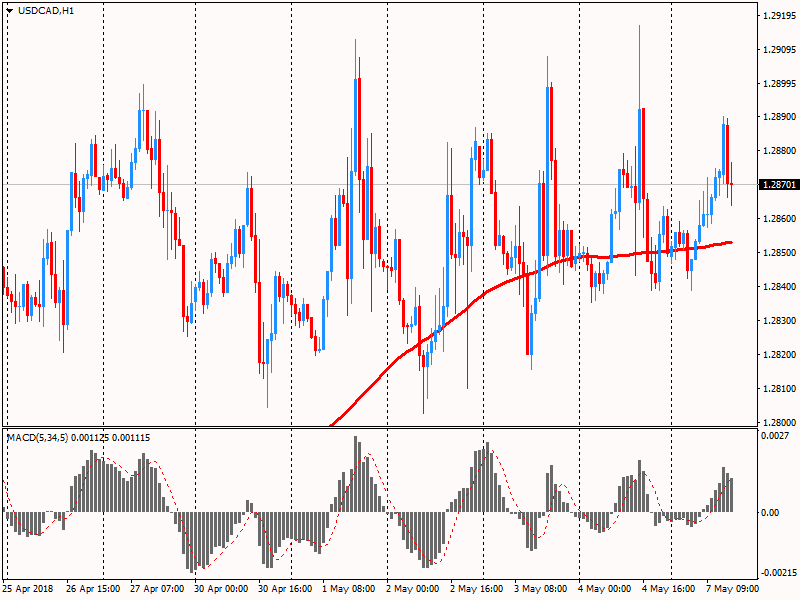The height and width of the screenshot is (600, 800).
Task: Click the 4 May 16:00 time axis label
Action: (672, 589)
